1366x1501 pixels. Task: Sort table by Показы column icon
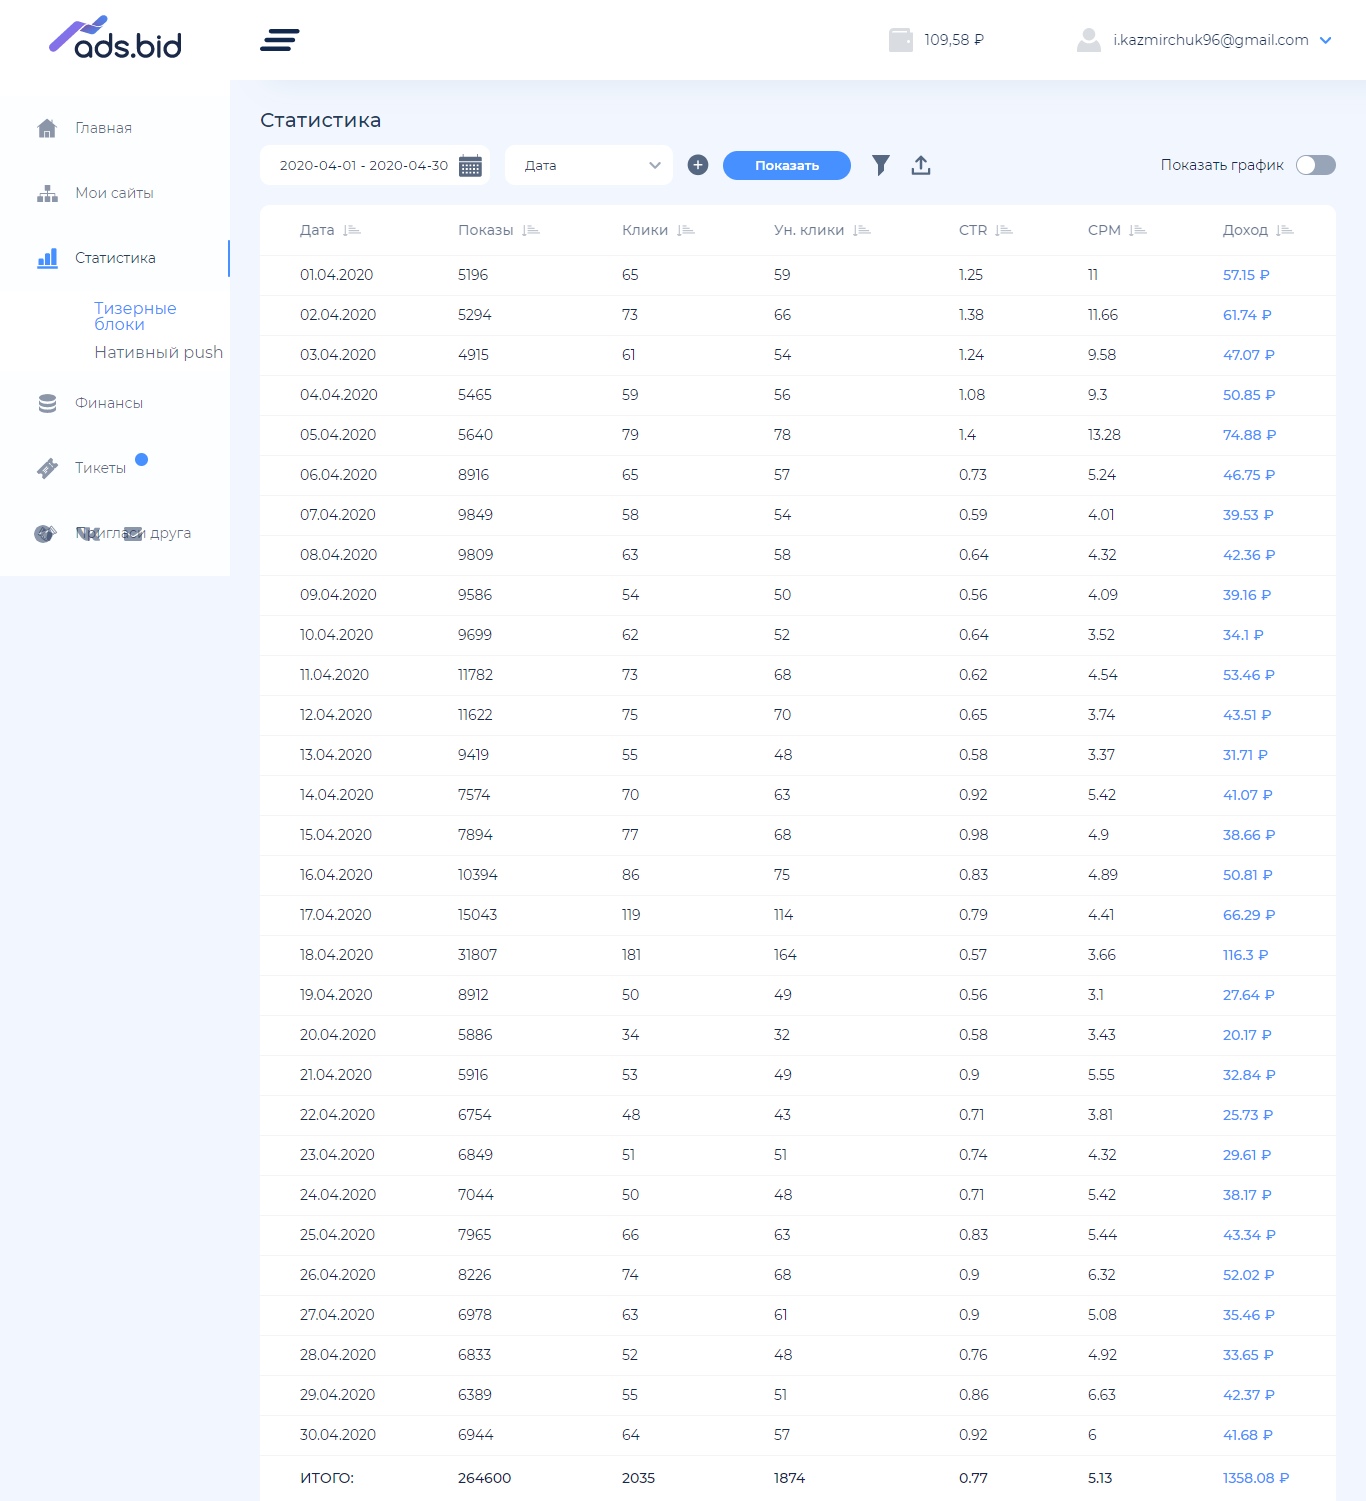point(531,231)
